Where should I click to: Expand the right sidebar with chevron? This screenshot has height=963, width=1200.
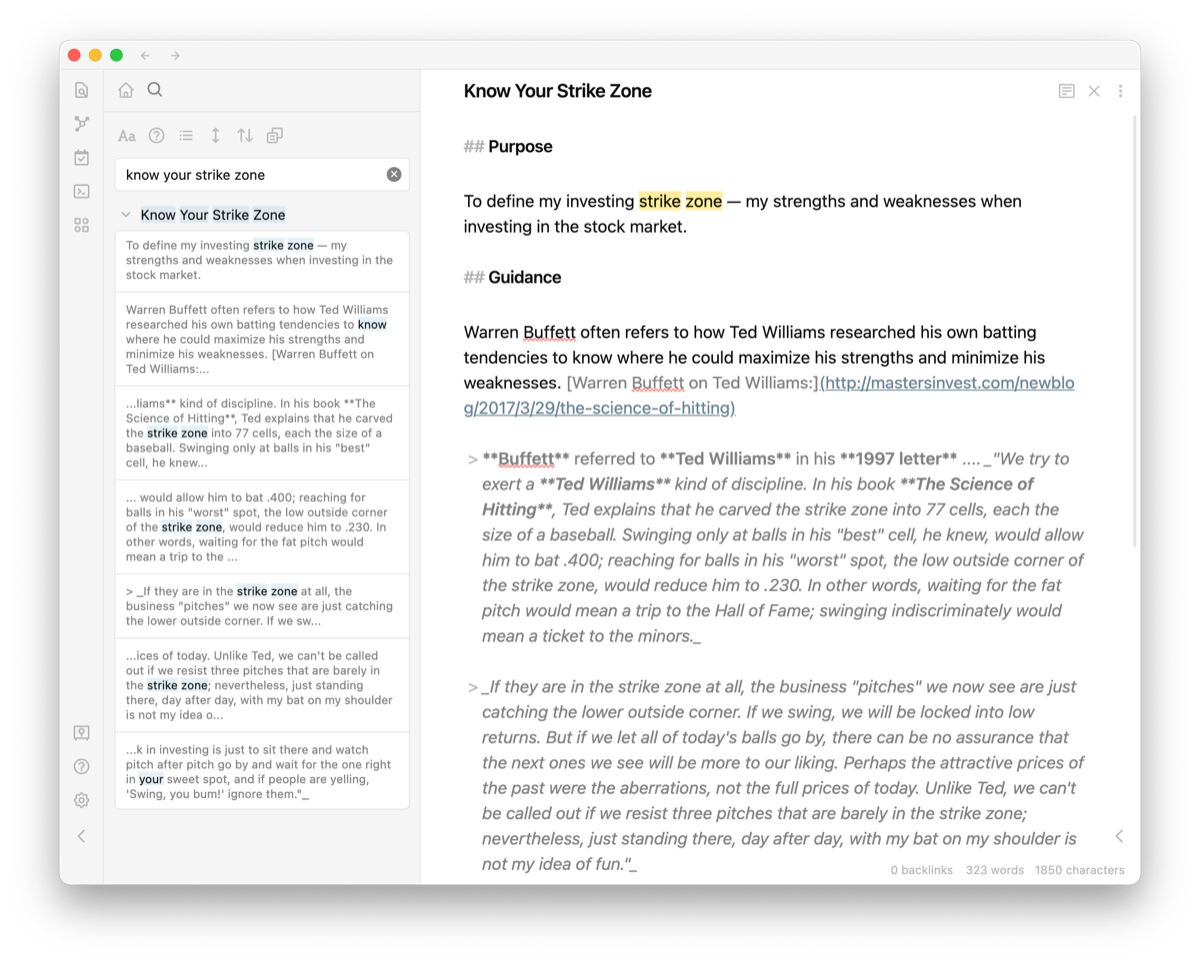1119,836
